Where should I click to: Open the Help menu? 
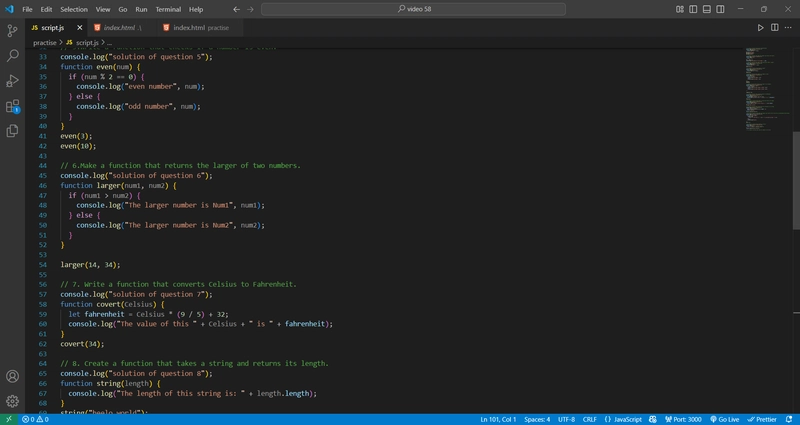click(196, 9)
